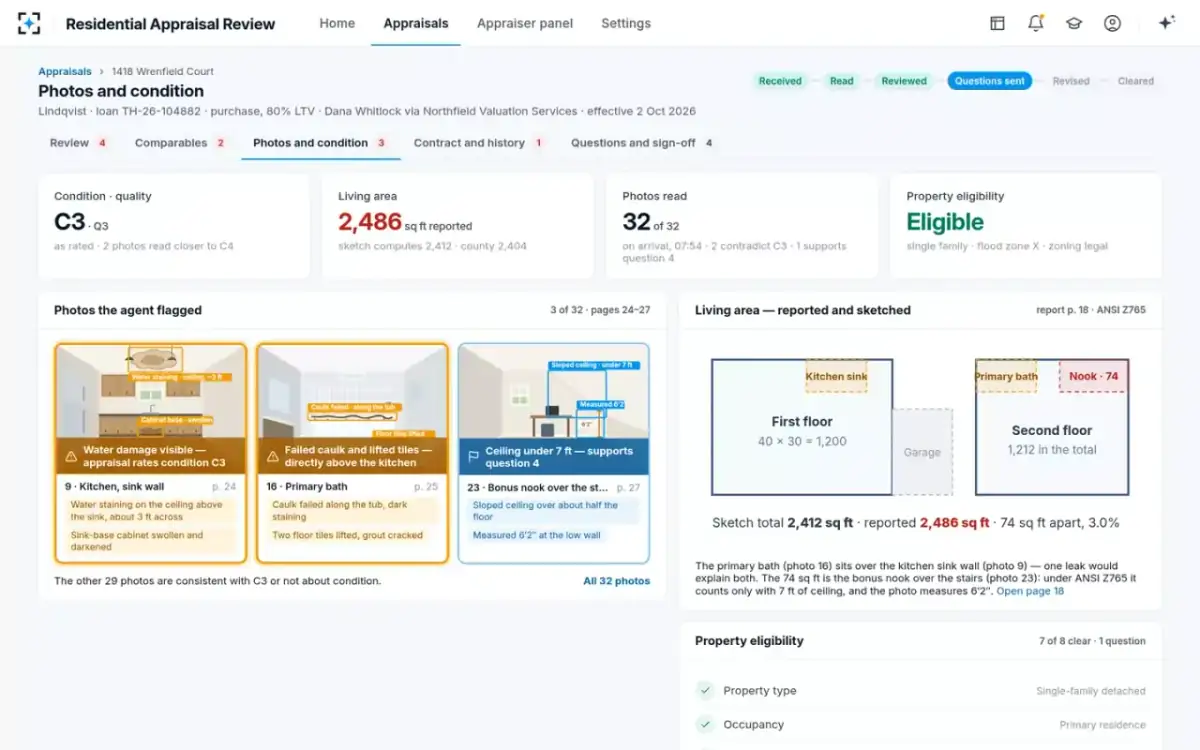
Task: Click the breadcrumb chevron after Appraisals
Action: 101,72
